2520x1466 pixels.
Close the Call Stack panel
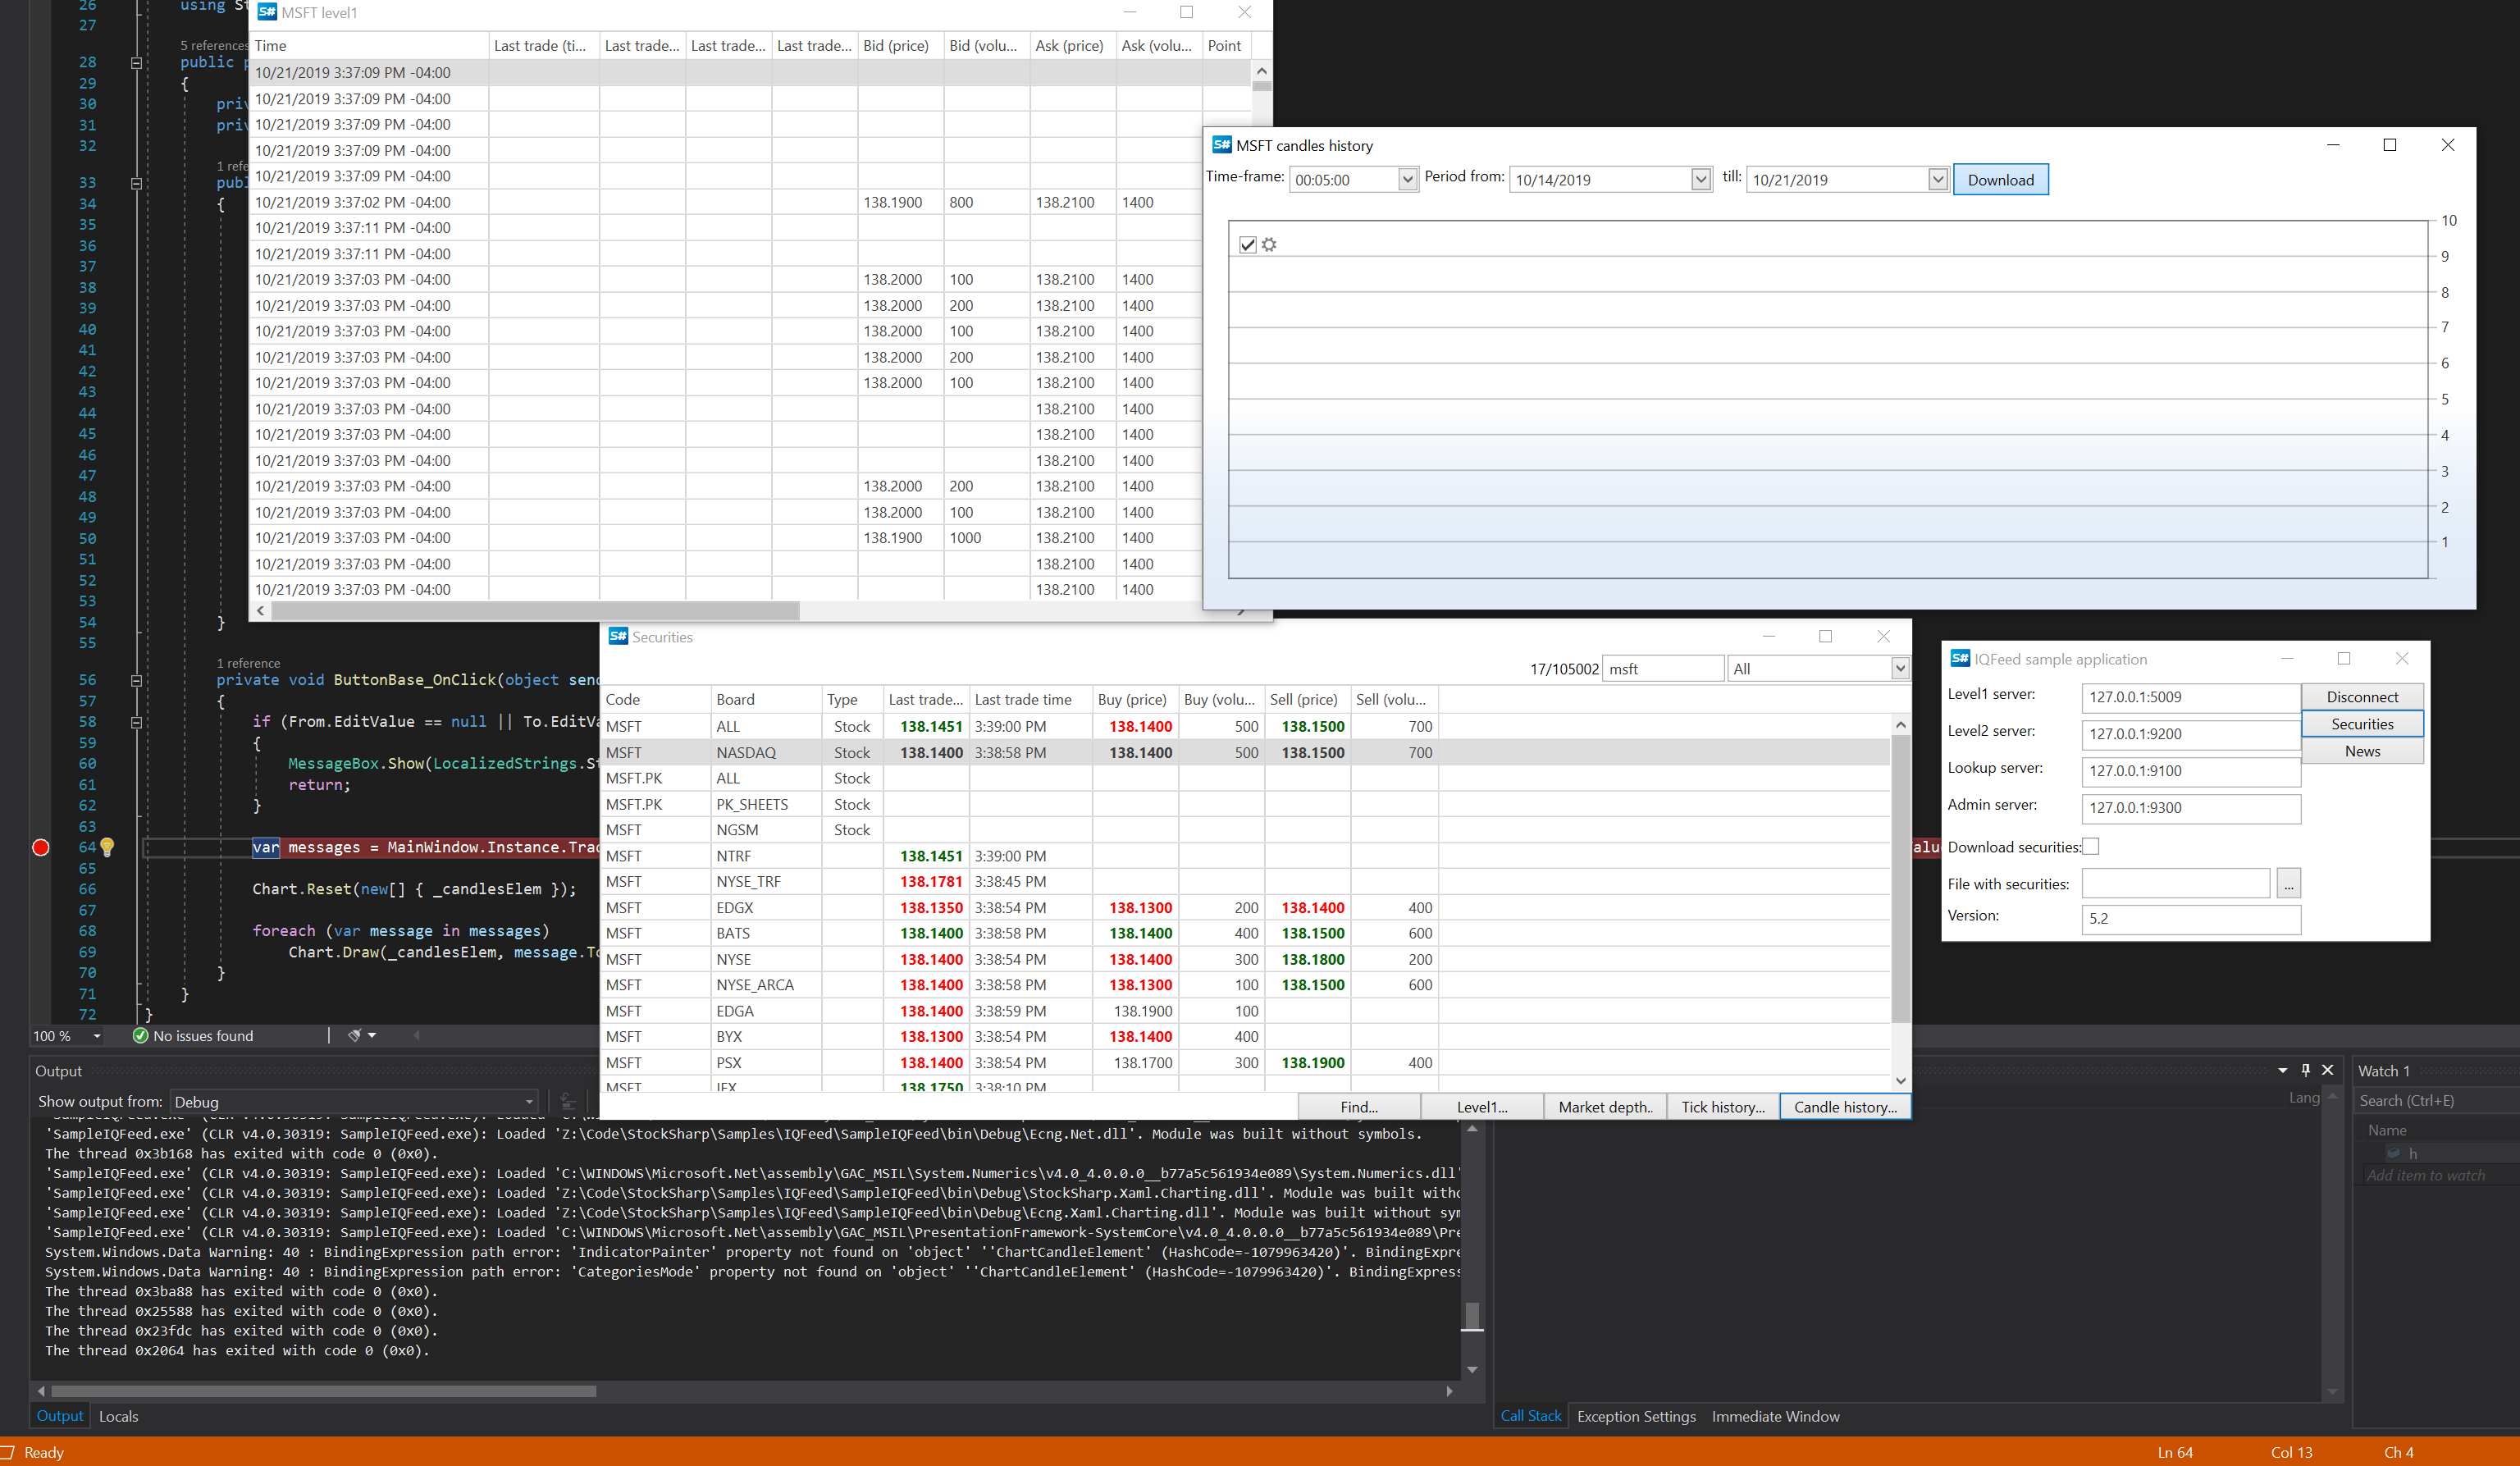tap(2327, 1069)
